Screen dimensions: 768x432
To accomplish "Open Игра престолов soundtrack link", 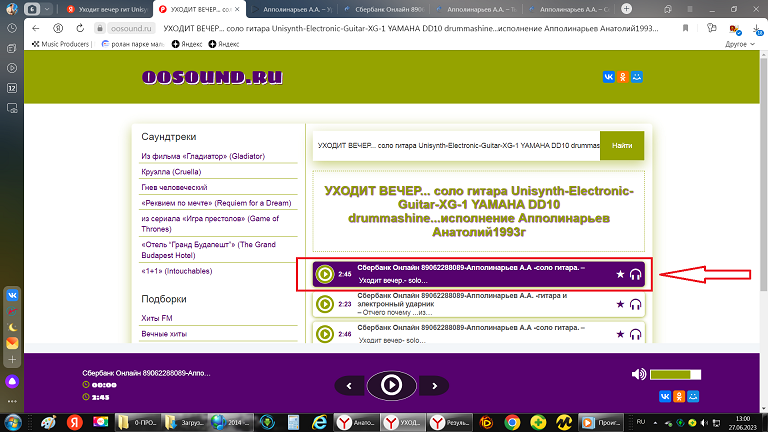I will click(x=210, y=224).
